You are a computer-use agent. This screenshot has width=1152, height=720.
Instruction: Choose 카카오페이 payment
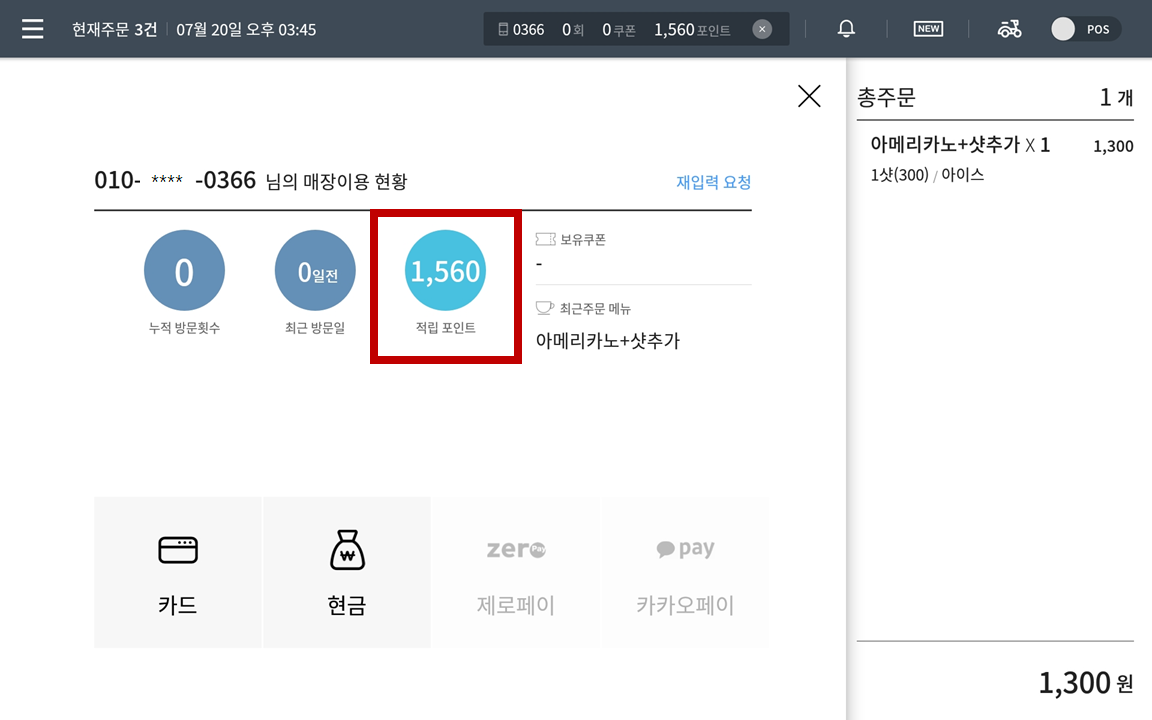[685, 572]
